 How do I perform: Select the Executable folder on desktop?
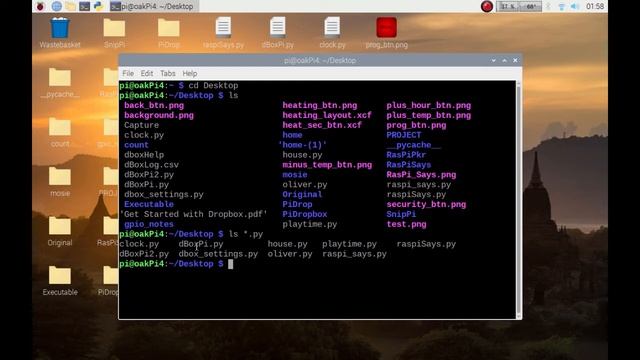pyautogui.click(x=60, y=281)
